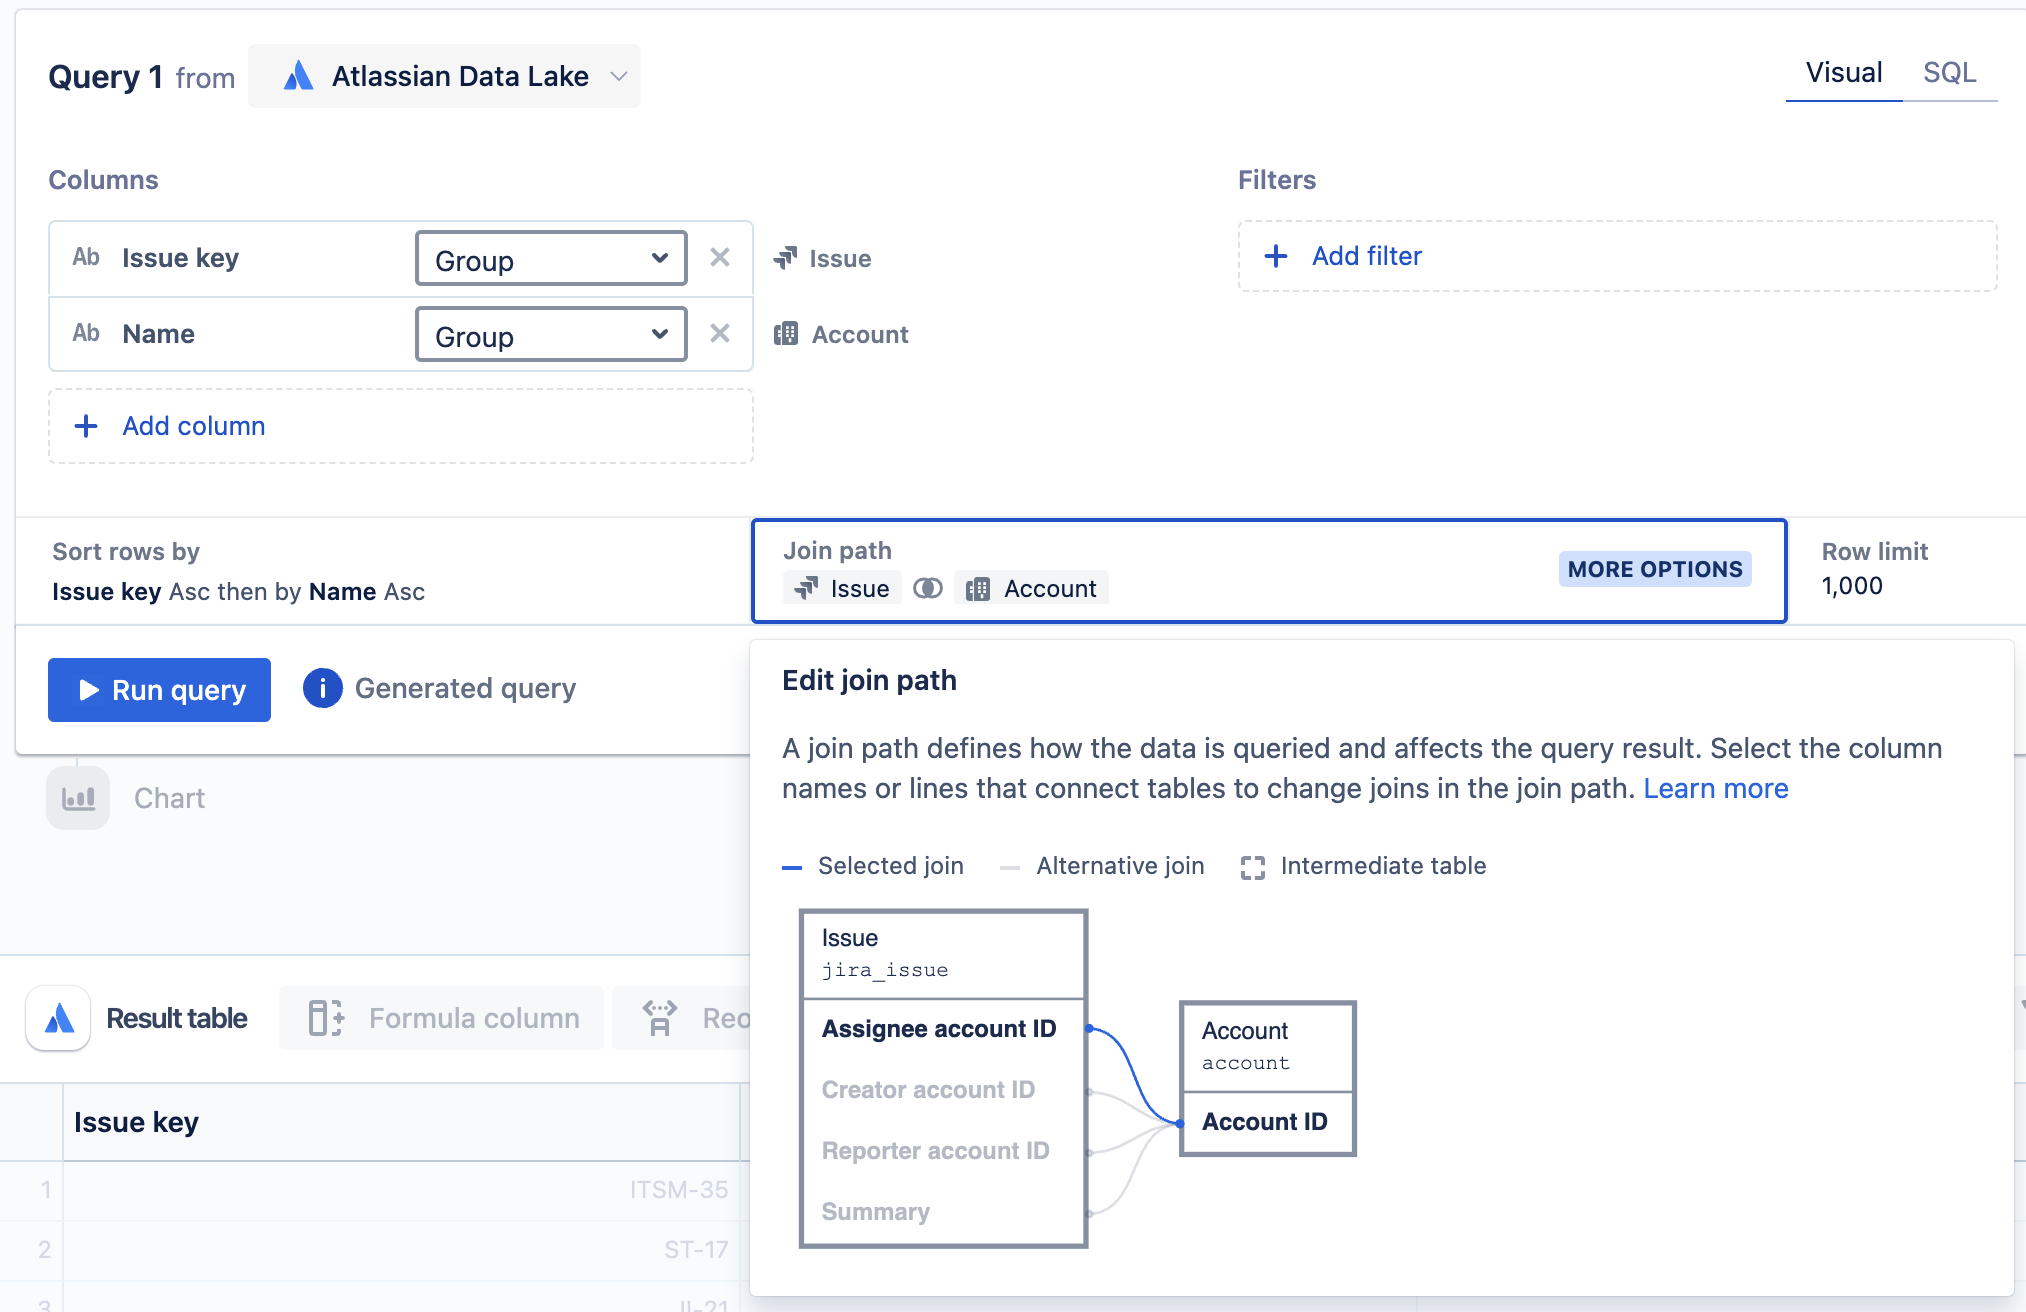Open the Group dropdown for Name column
This screenshot has width=2026, height=1312.
coord(550,334)
